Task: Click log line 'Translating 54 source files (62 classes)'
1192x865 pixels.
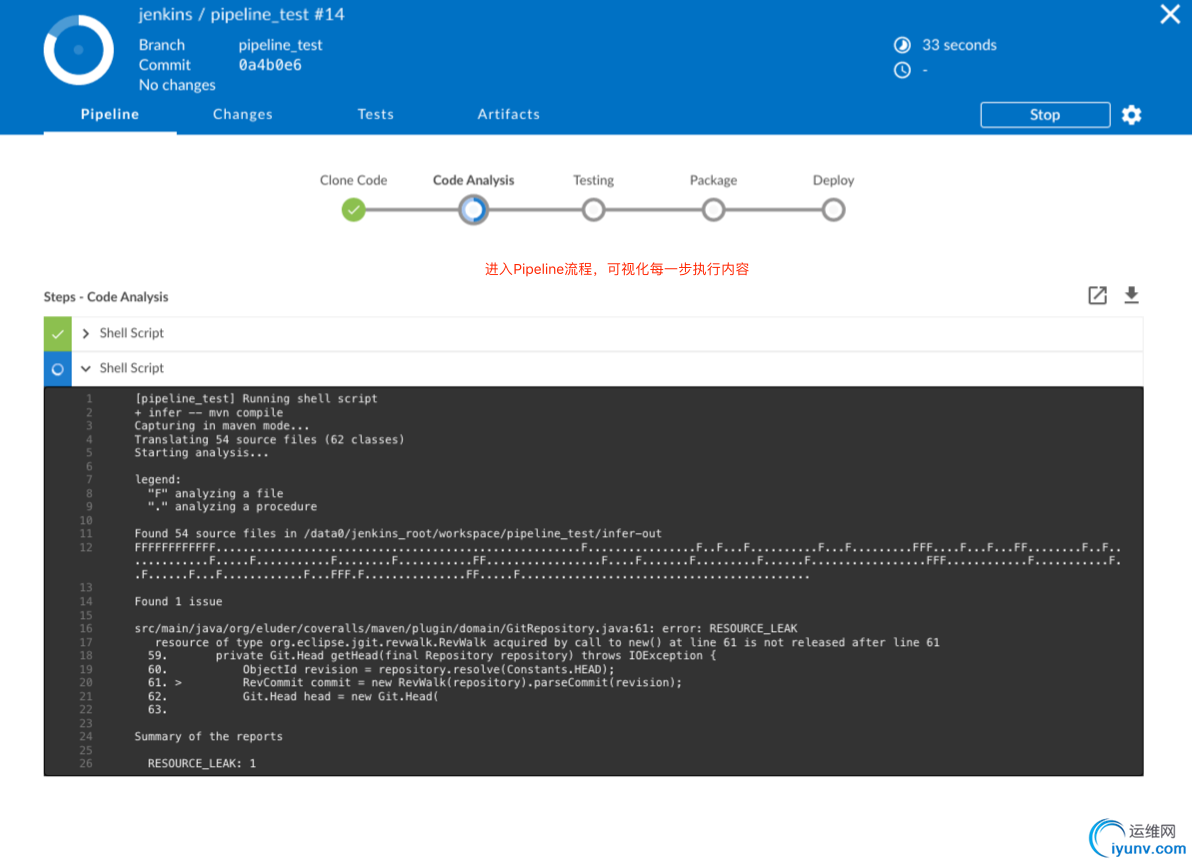Action: 269,439
